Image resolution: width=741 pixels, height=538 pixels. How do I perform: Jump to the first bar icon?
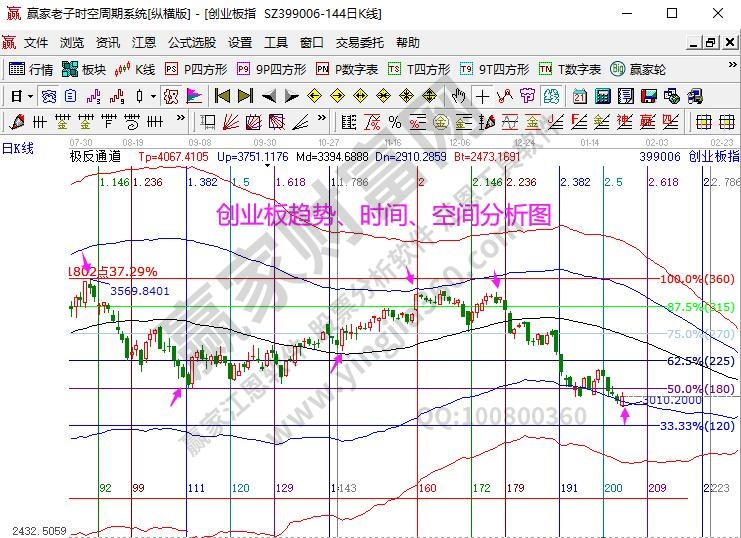point(222,96)
